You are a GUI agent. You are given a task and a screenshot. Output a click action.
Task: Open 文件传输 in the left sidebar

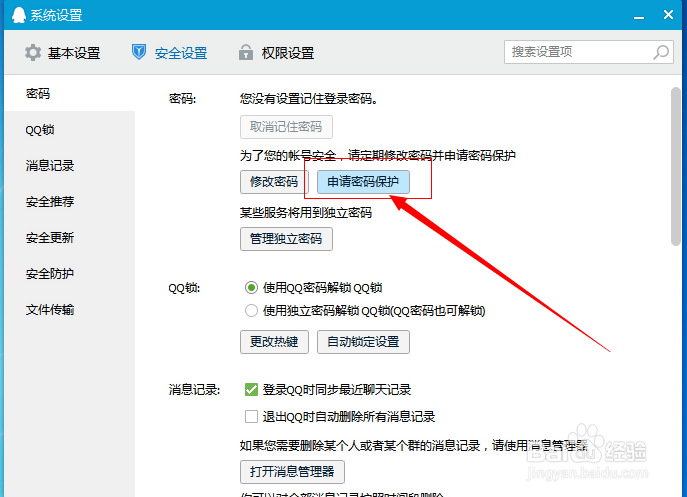(70, 309)
